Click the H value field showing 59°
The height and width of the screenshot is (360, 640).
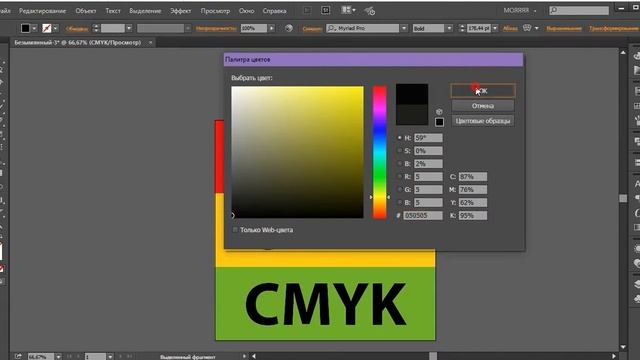coord(428,138)
